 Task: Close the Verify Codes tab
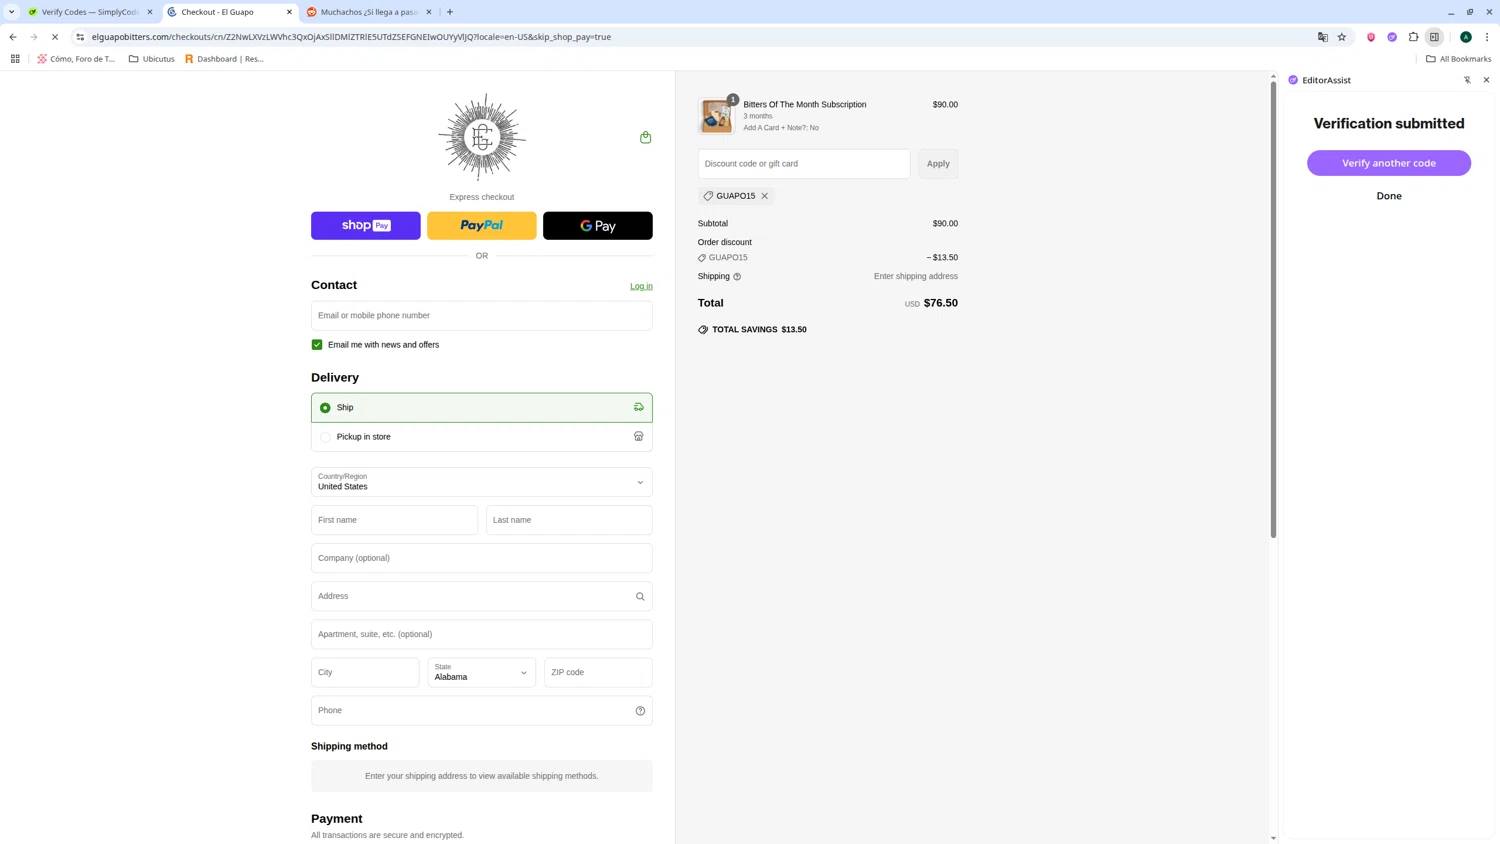150,12
